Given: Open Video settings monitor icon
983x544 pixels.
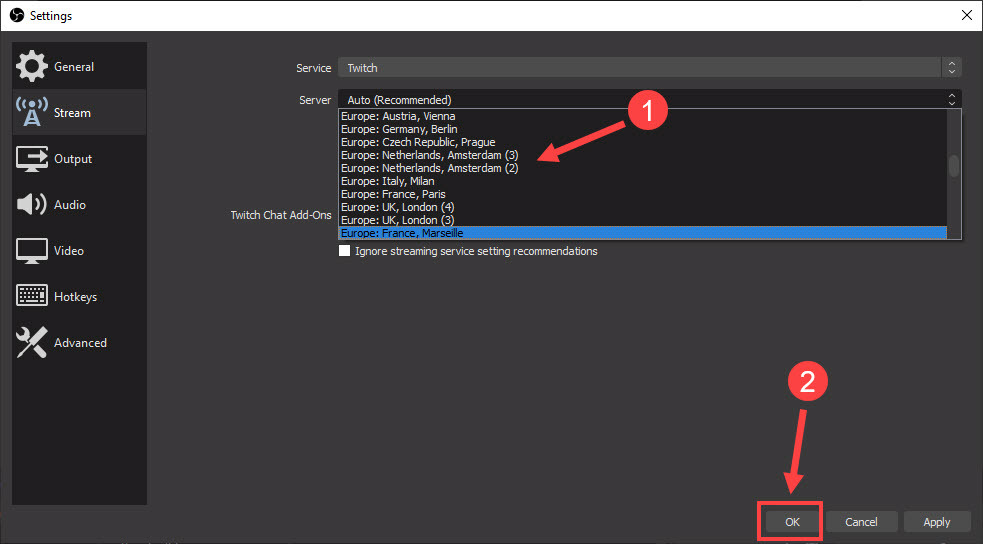Looking at the screenshot, I should click(32, 251).
